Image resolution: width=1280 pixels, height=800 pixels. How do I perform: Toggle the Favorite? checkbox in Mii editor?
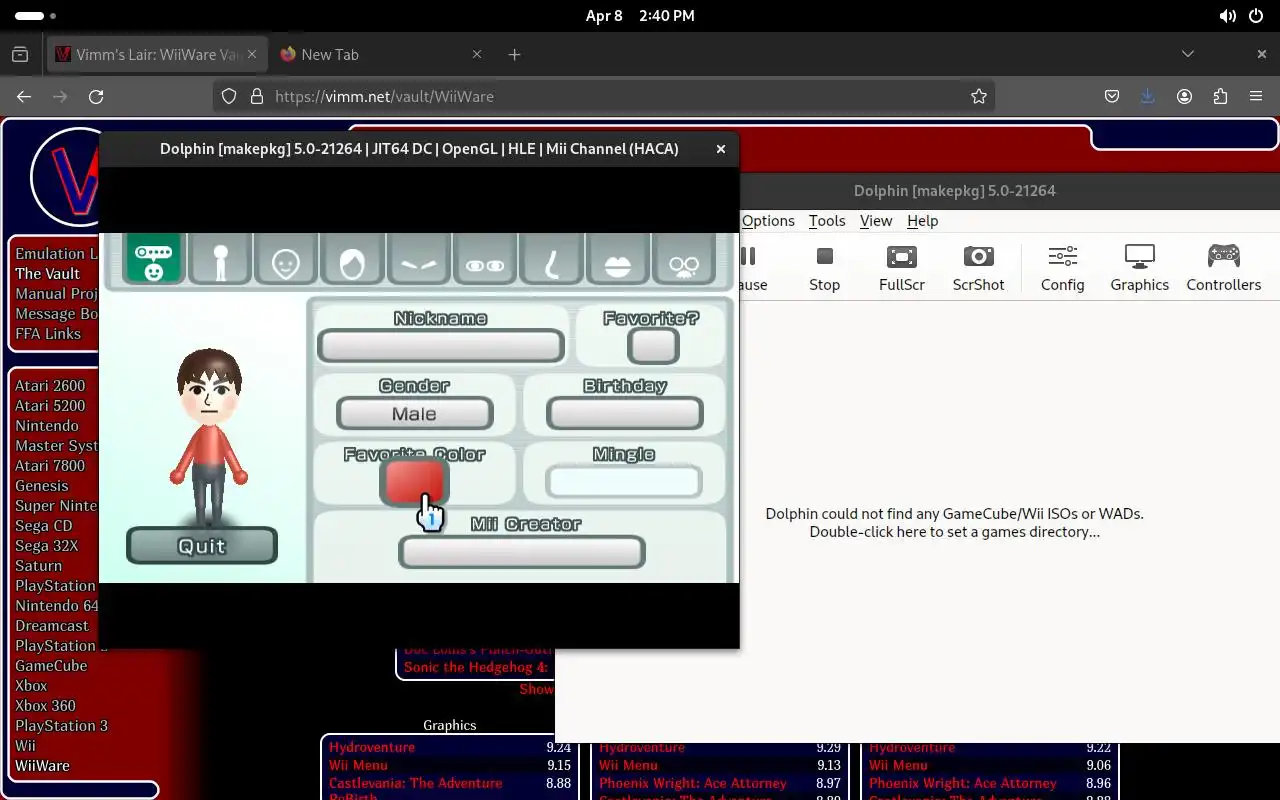(x=653, y=346)
